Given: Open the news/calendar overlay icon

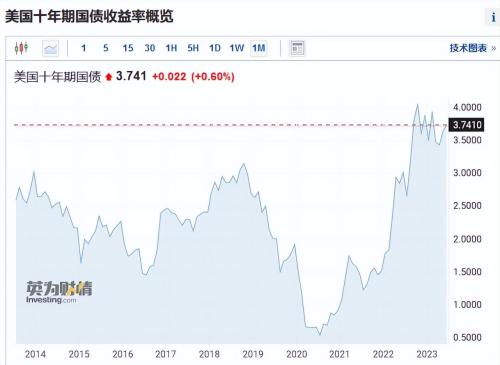Looking at the screenshot, I should (x=297, y=48).
